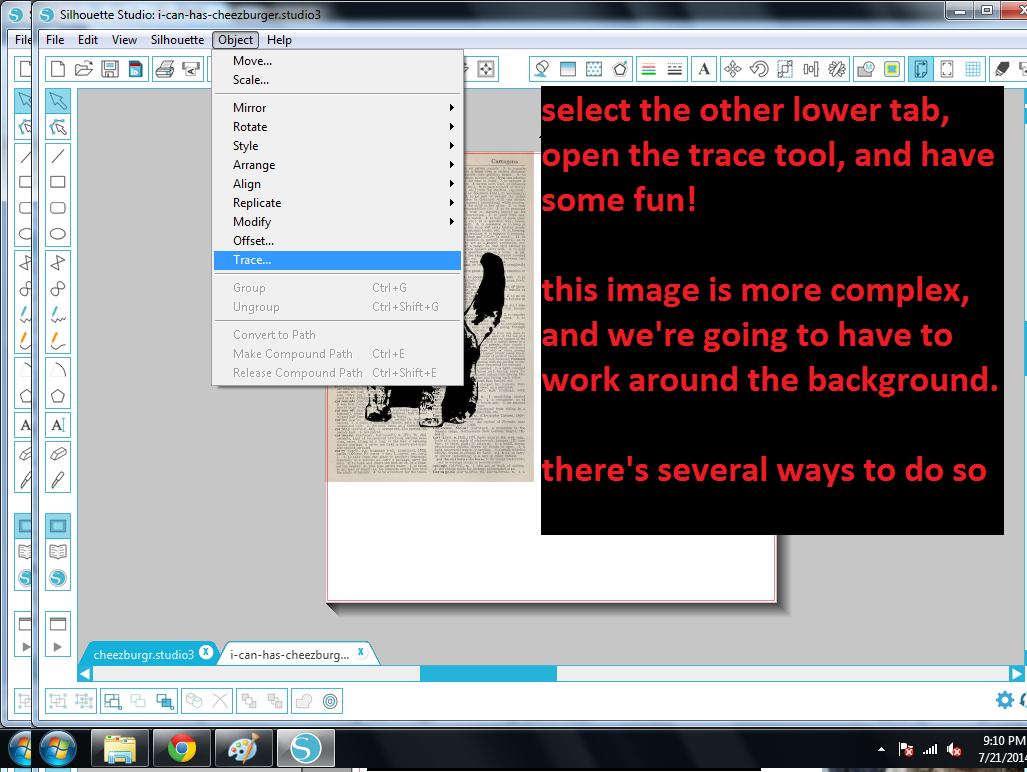Expand the Mirror submenu

[x=337, y=107]
